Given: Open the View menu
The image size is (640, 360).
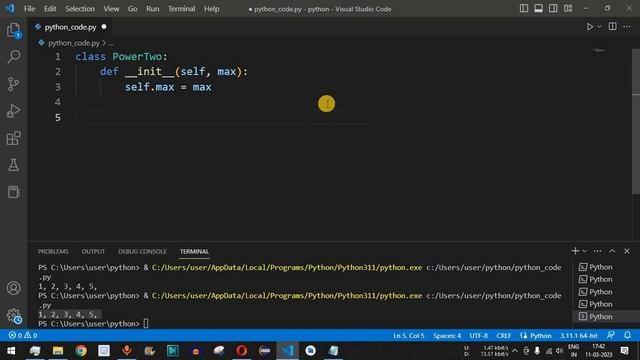Looking at the screenshot, I should 111,9.
